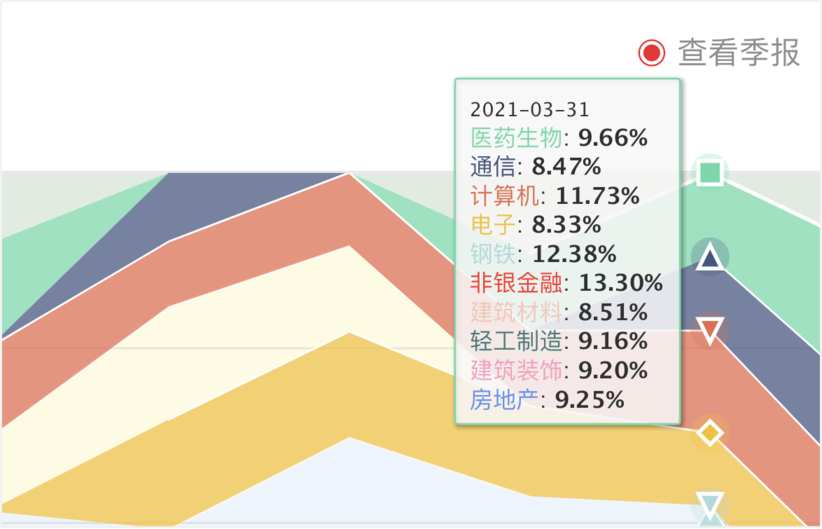Click the 2021-03-31 tooltip date
The width and height of the screenshot is (822, 529).
coord(529,110)
